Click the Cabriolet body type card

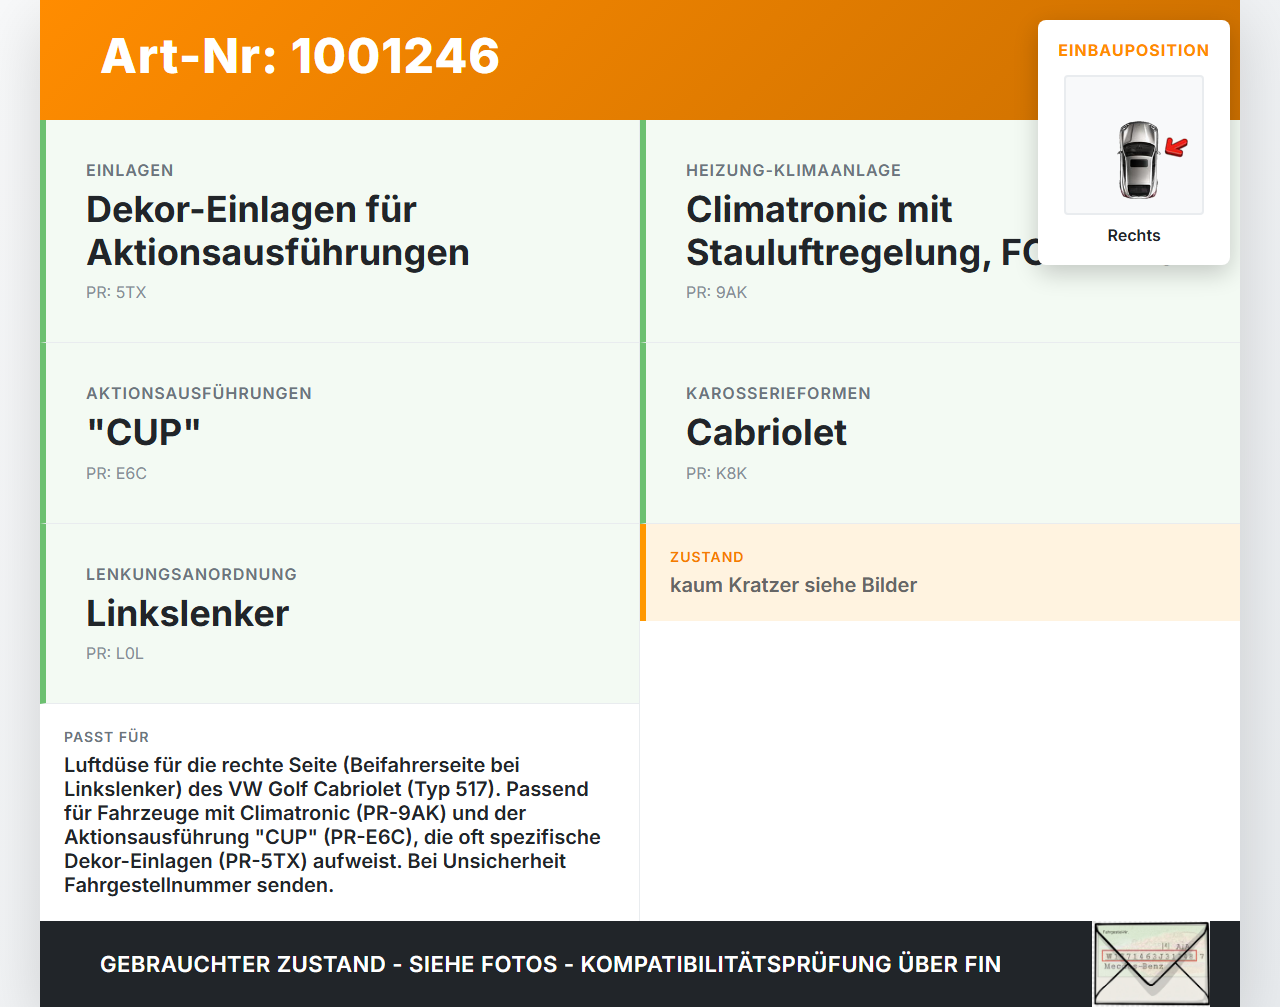940,433
